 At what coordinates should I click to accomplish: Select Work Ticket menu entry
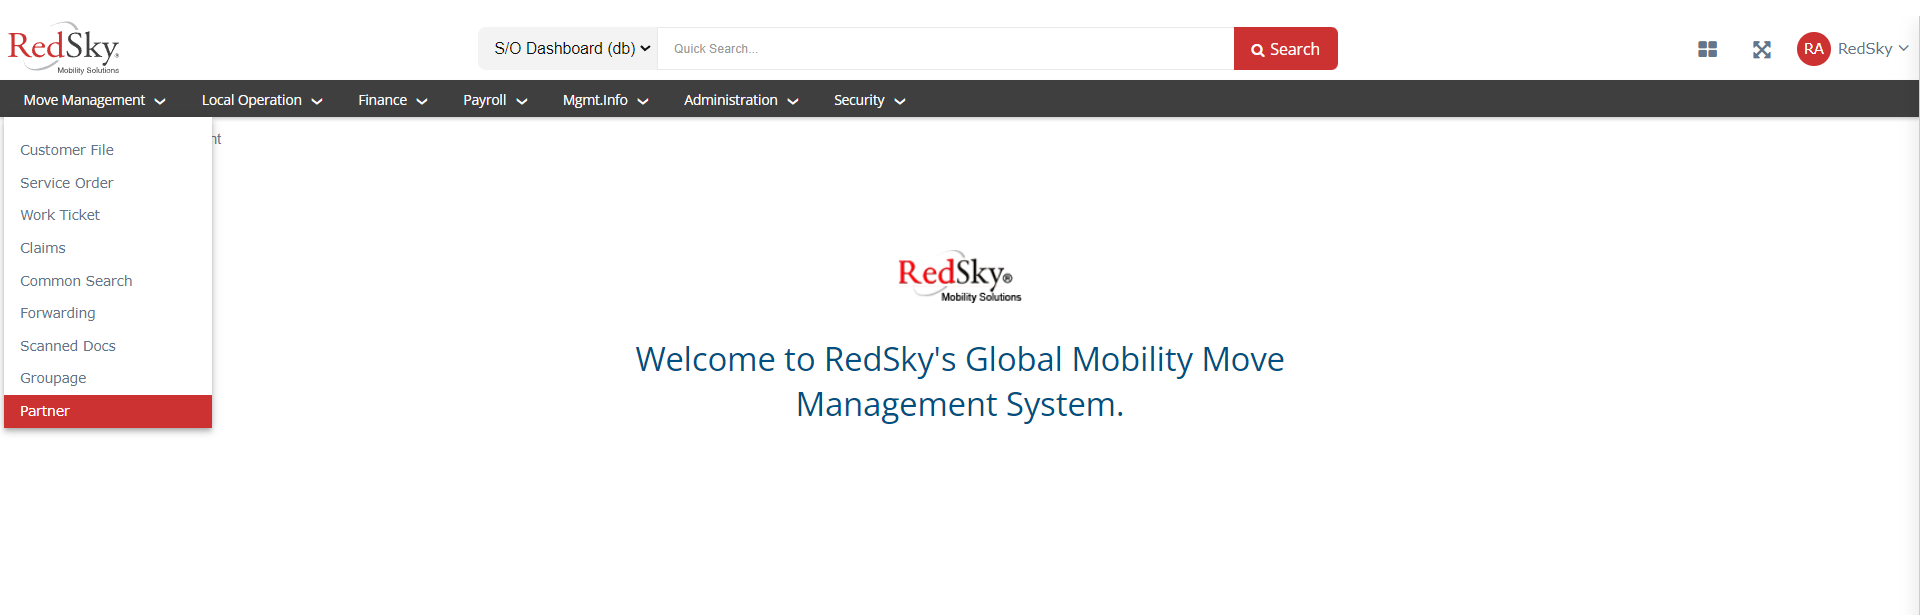(x=108, y=215)
